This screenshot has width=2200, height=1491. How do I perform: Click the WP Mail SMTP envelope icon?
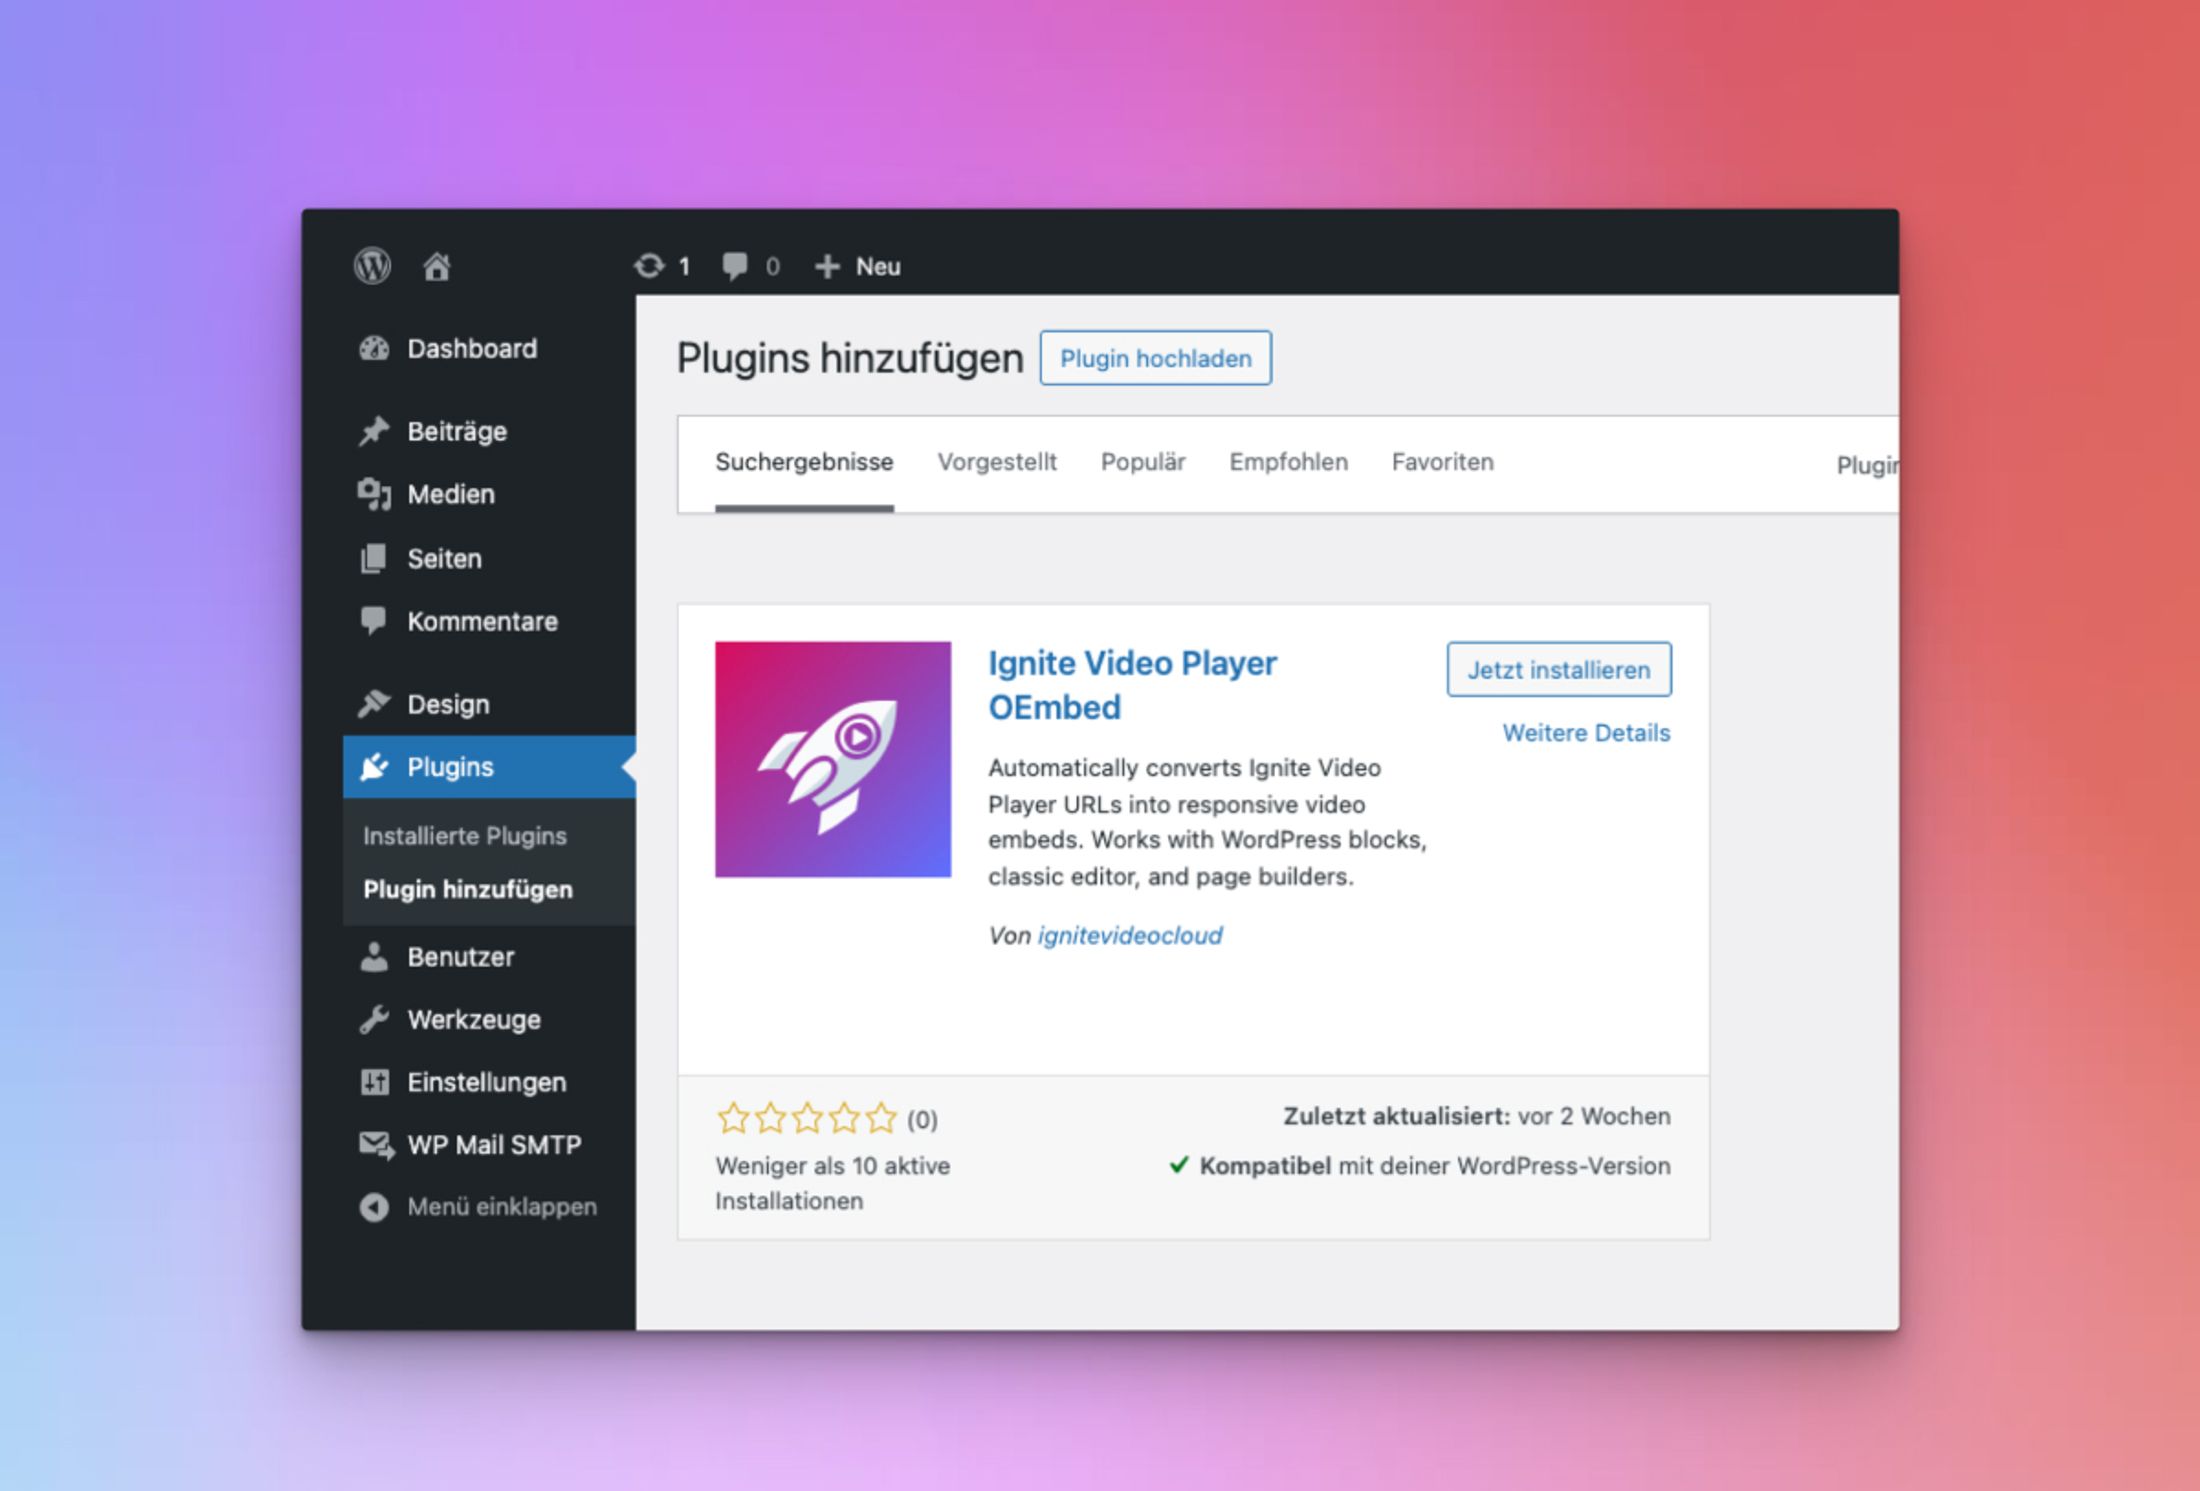coord(374,1144)
